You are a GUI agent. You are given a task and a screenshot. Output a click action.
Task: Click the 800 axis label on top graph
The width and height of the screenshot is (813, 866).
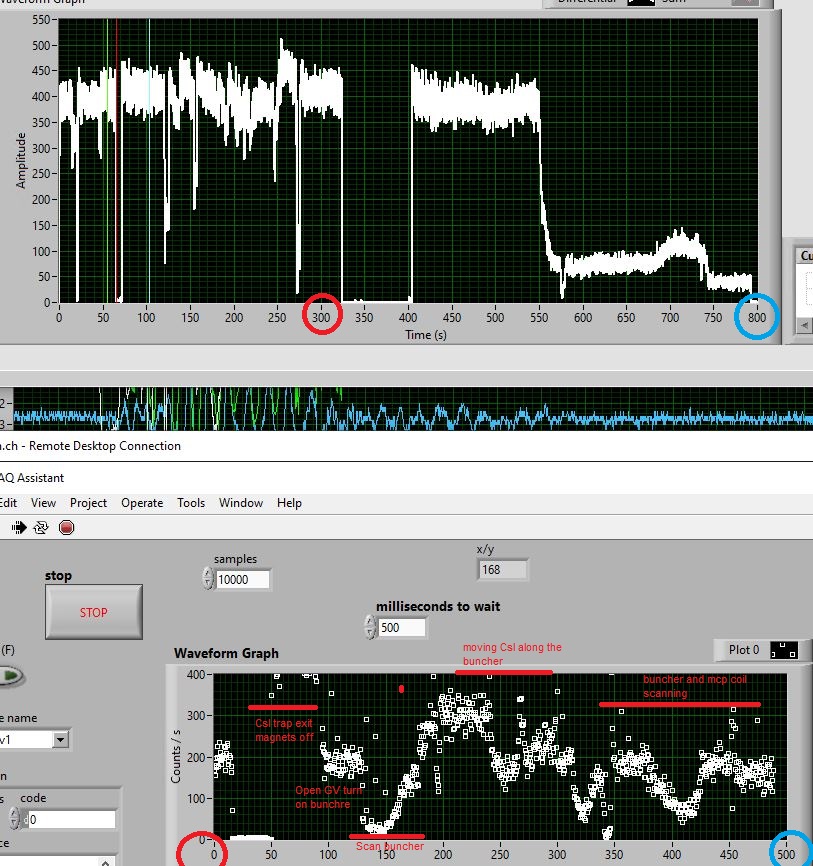(757, 317)
